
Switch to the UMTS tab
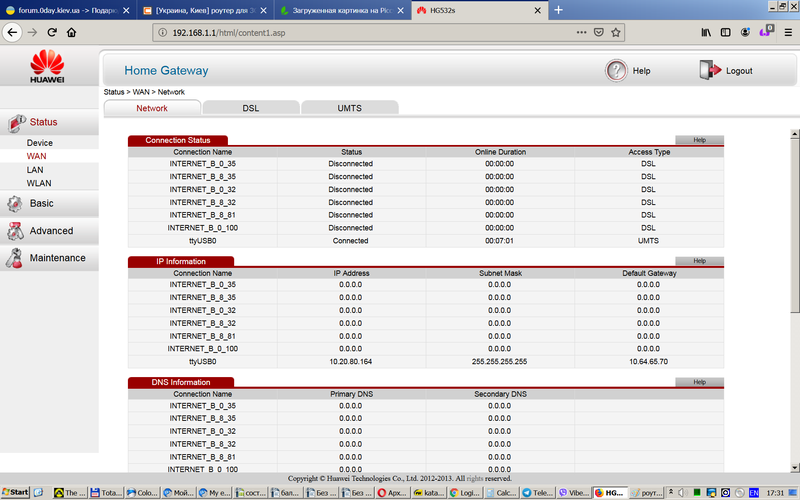pyautogui.click(x=348, y=107)
